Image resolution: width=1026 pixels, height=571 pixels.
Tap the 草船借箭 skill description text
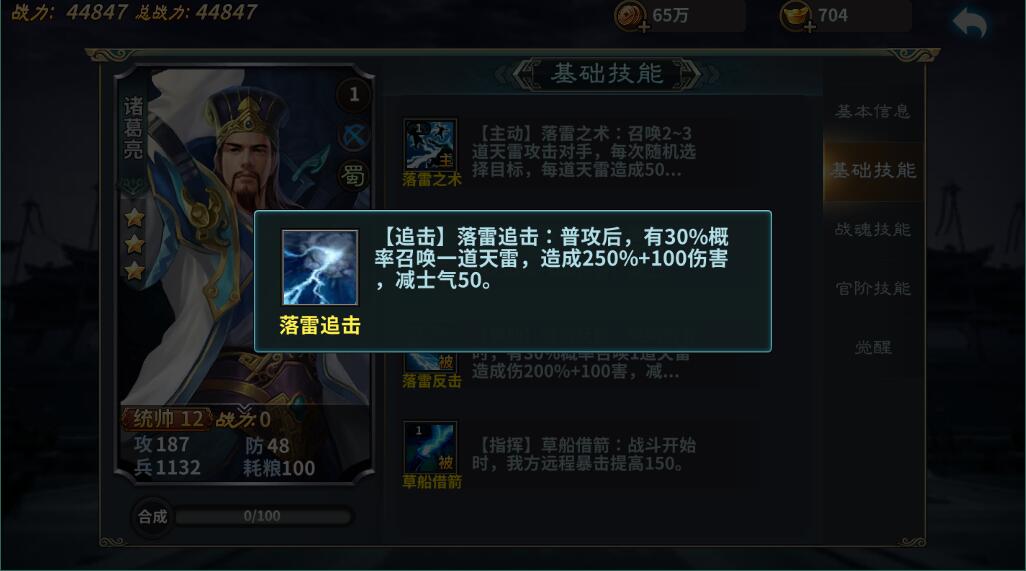pyautogui.click(x=584, y=455)
